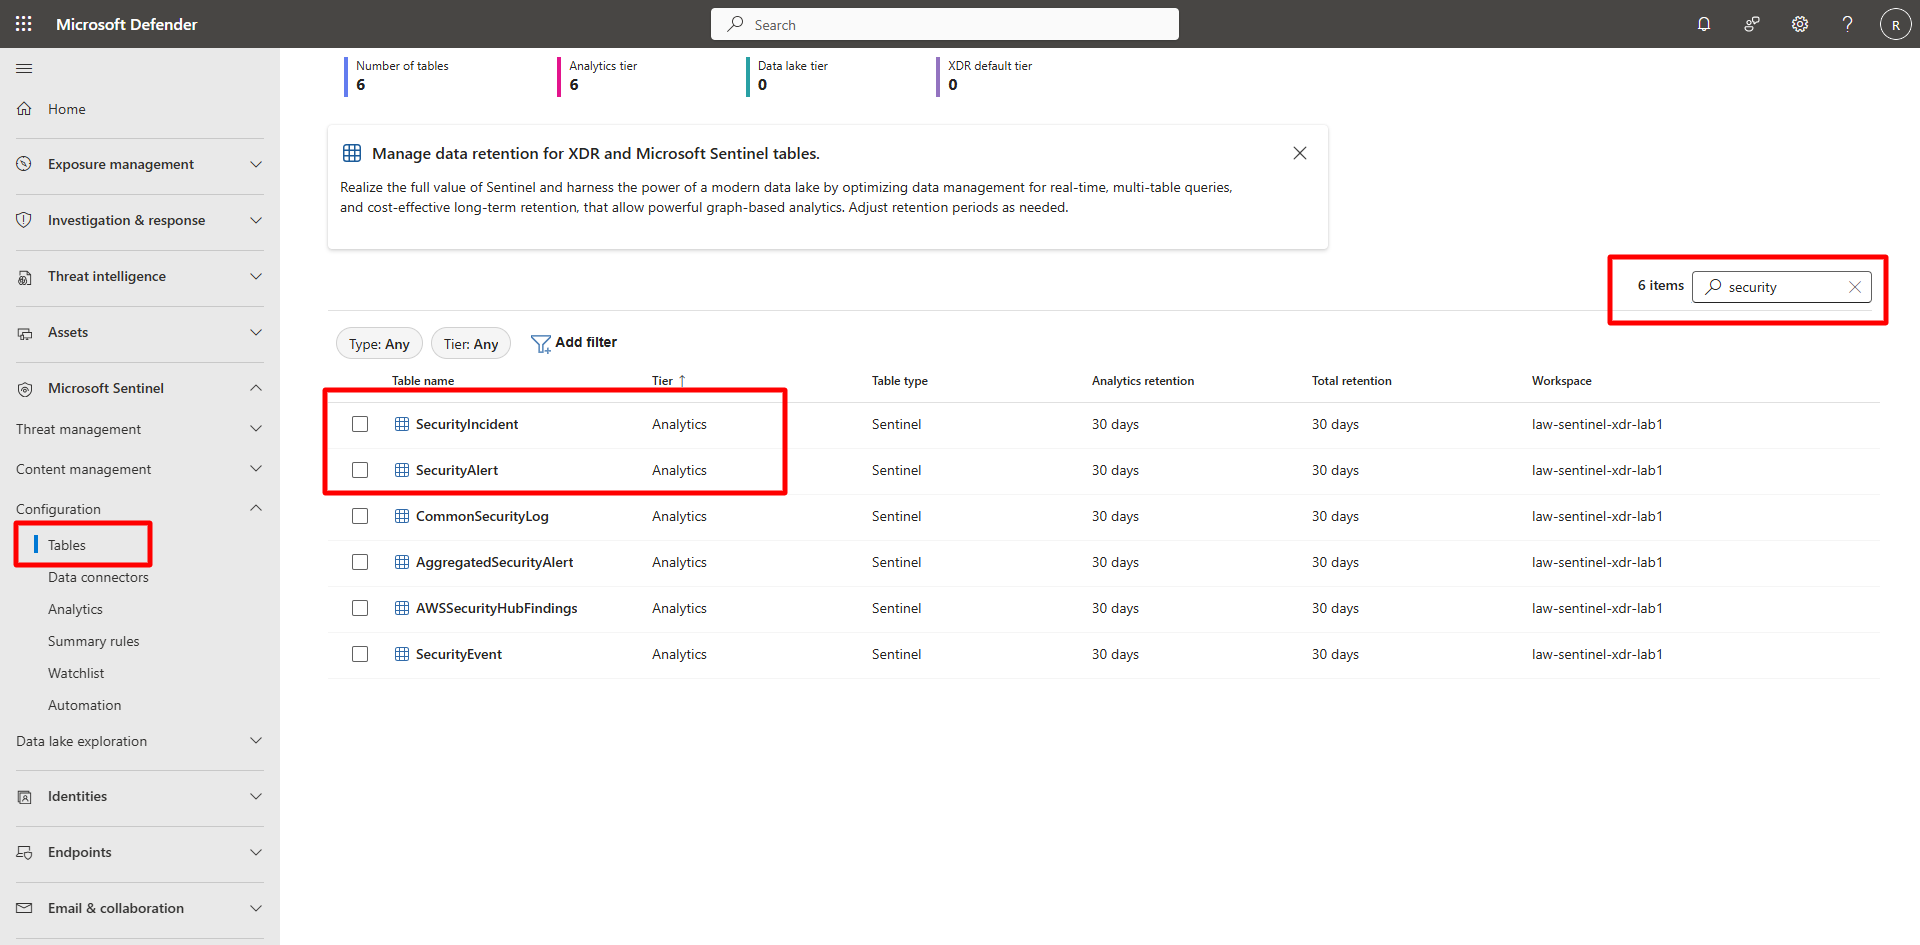Screen dimensions: 1920x945
Task: Expand the Exposure management chevron
Action: [x=256, y=164]
